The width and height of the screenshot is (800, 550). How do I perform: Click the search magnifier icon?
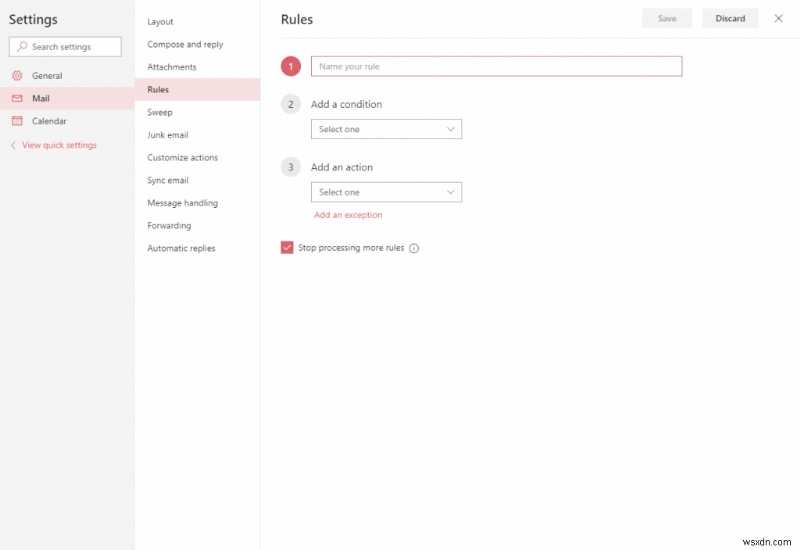(22, 46)
